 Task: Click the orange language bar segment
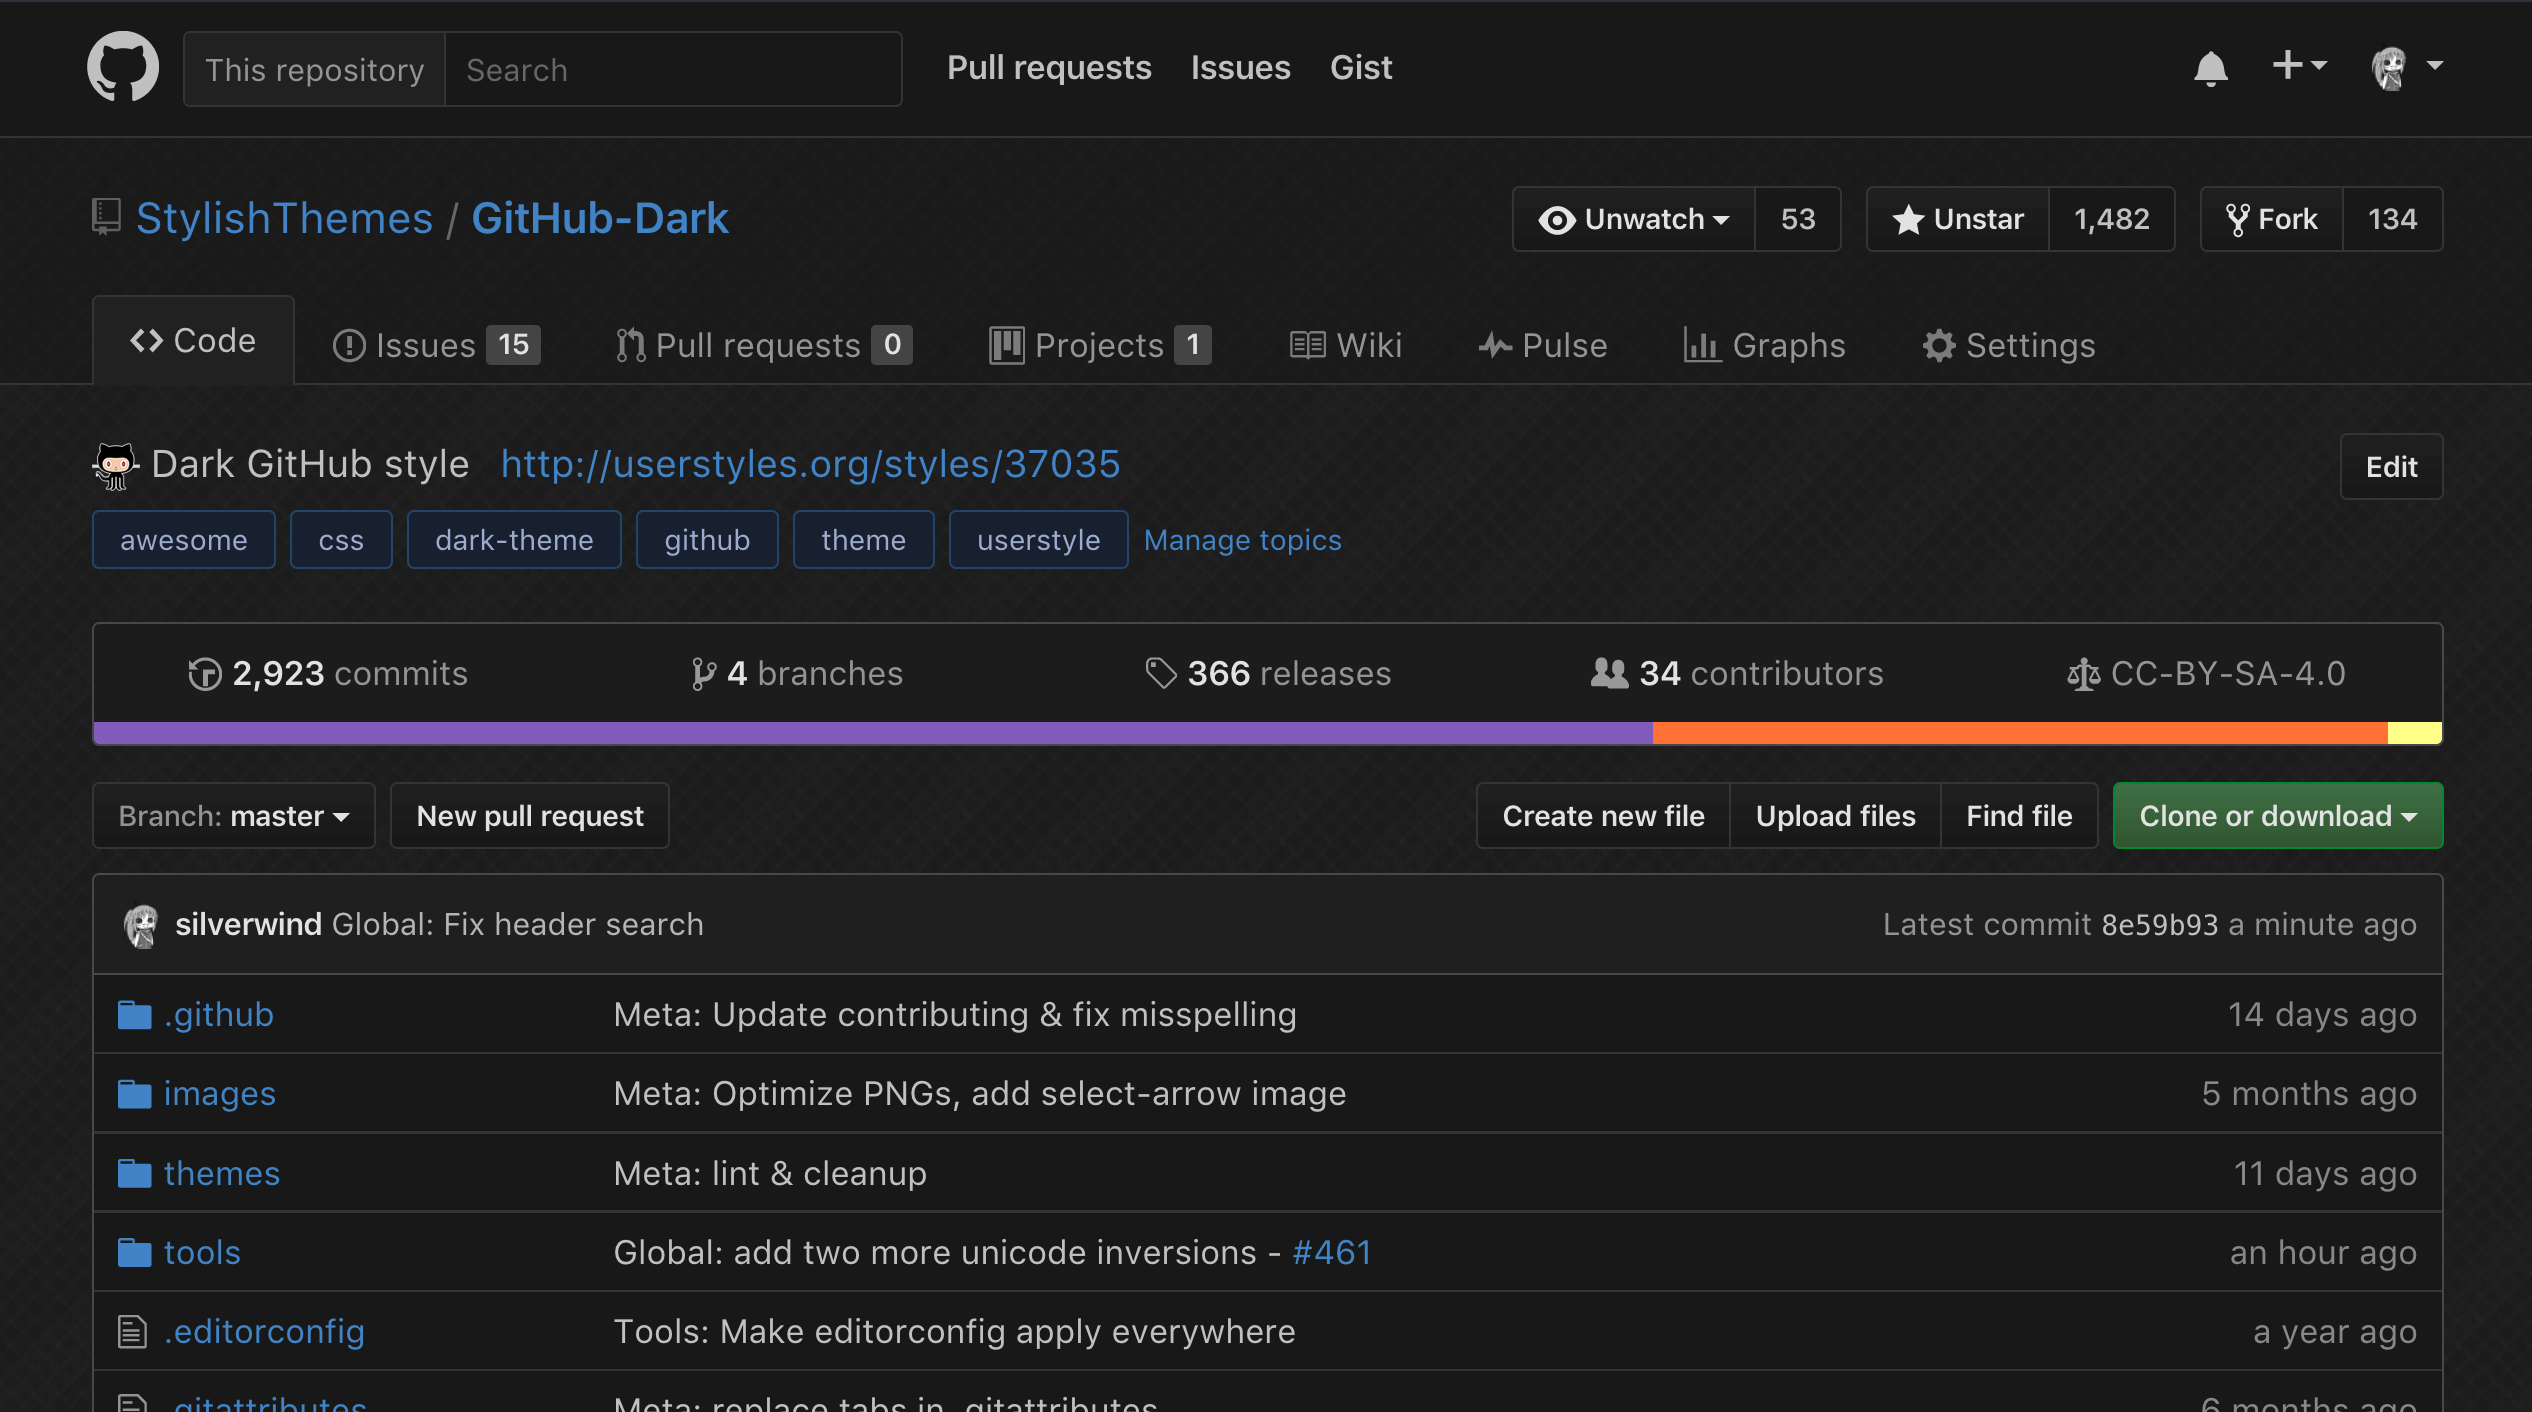[x=2019, y=733]
